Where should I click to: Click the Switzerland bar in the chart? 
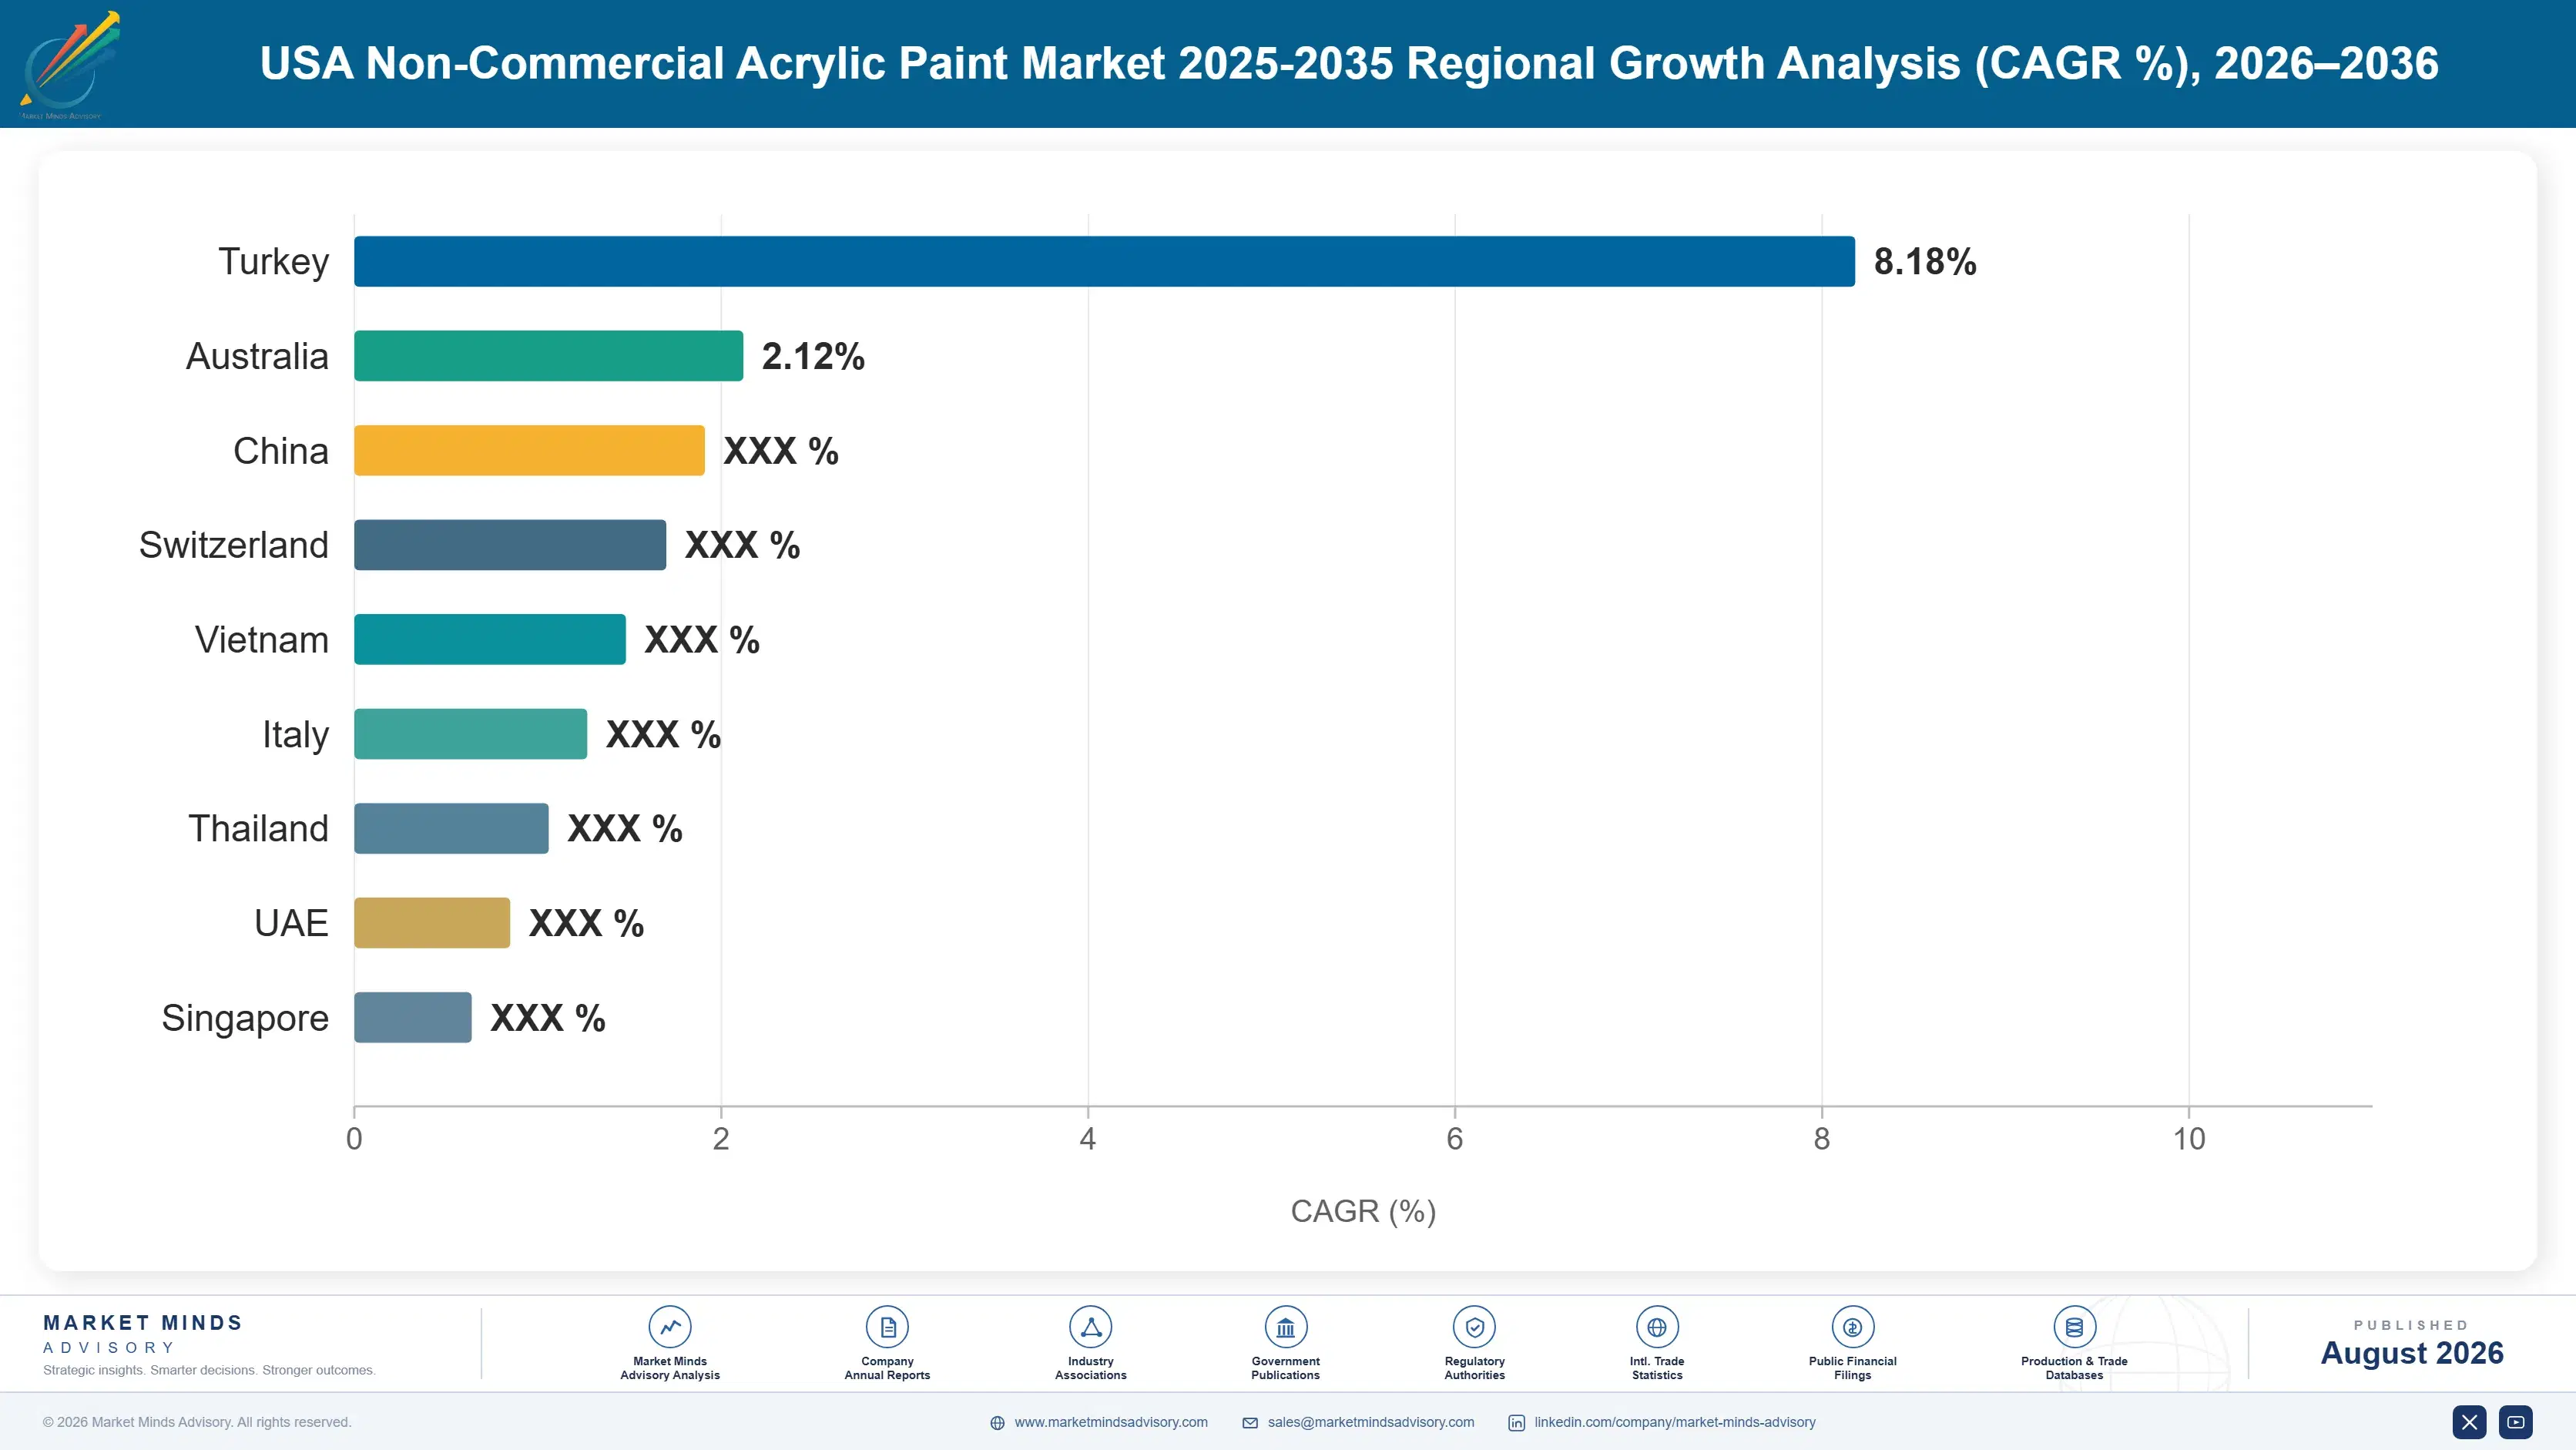510,545
